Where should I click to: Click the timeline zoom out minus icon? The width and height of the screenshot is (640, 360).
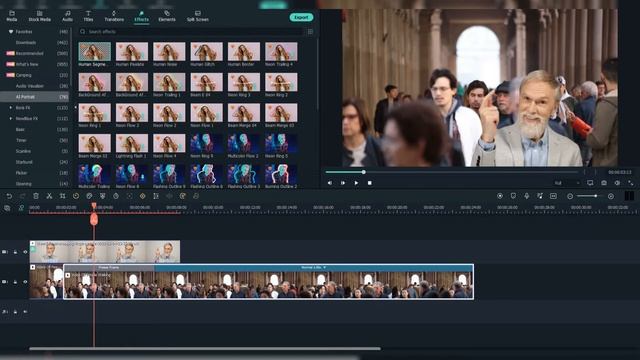570,196
